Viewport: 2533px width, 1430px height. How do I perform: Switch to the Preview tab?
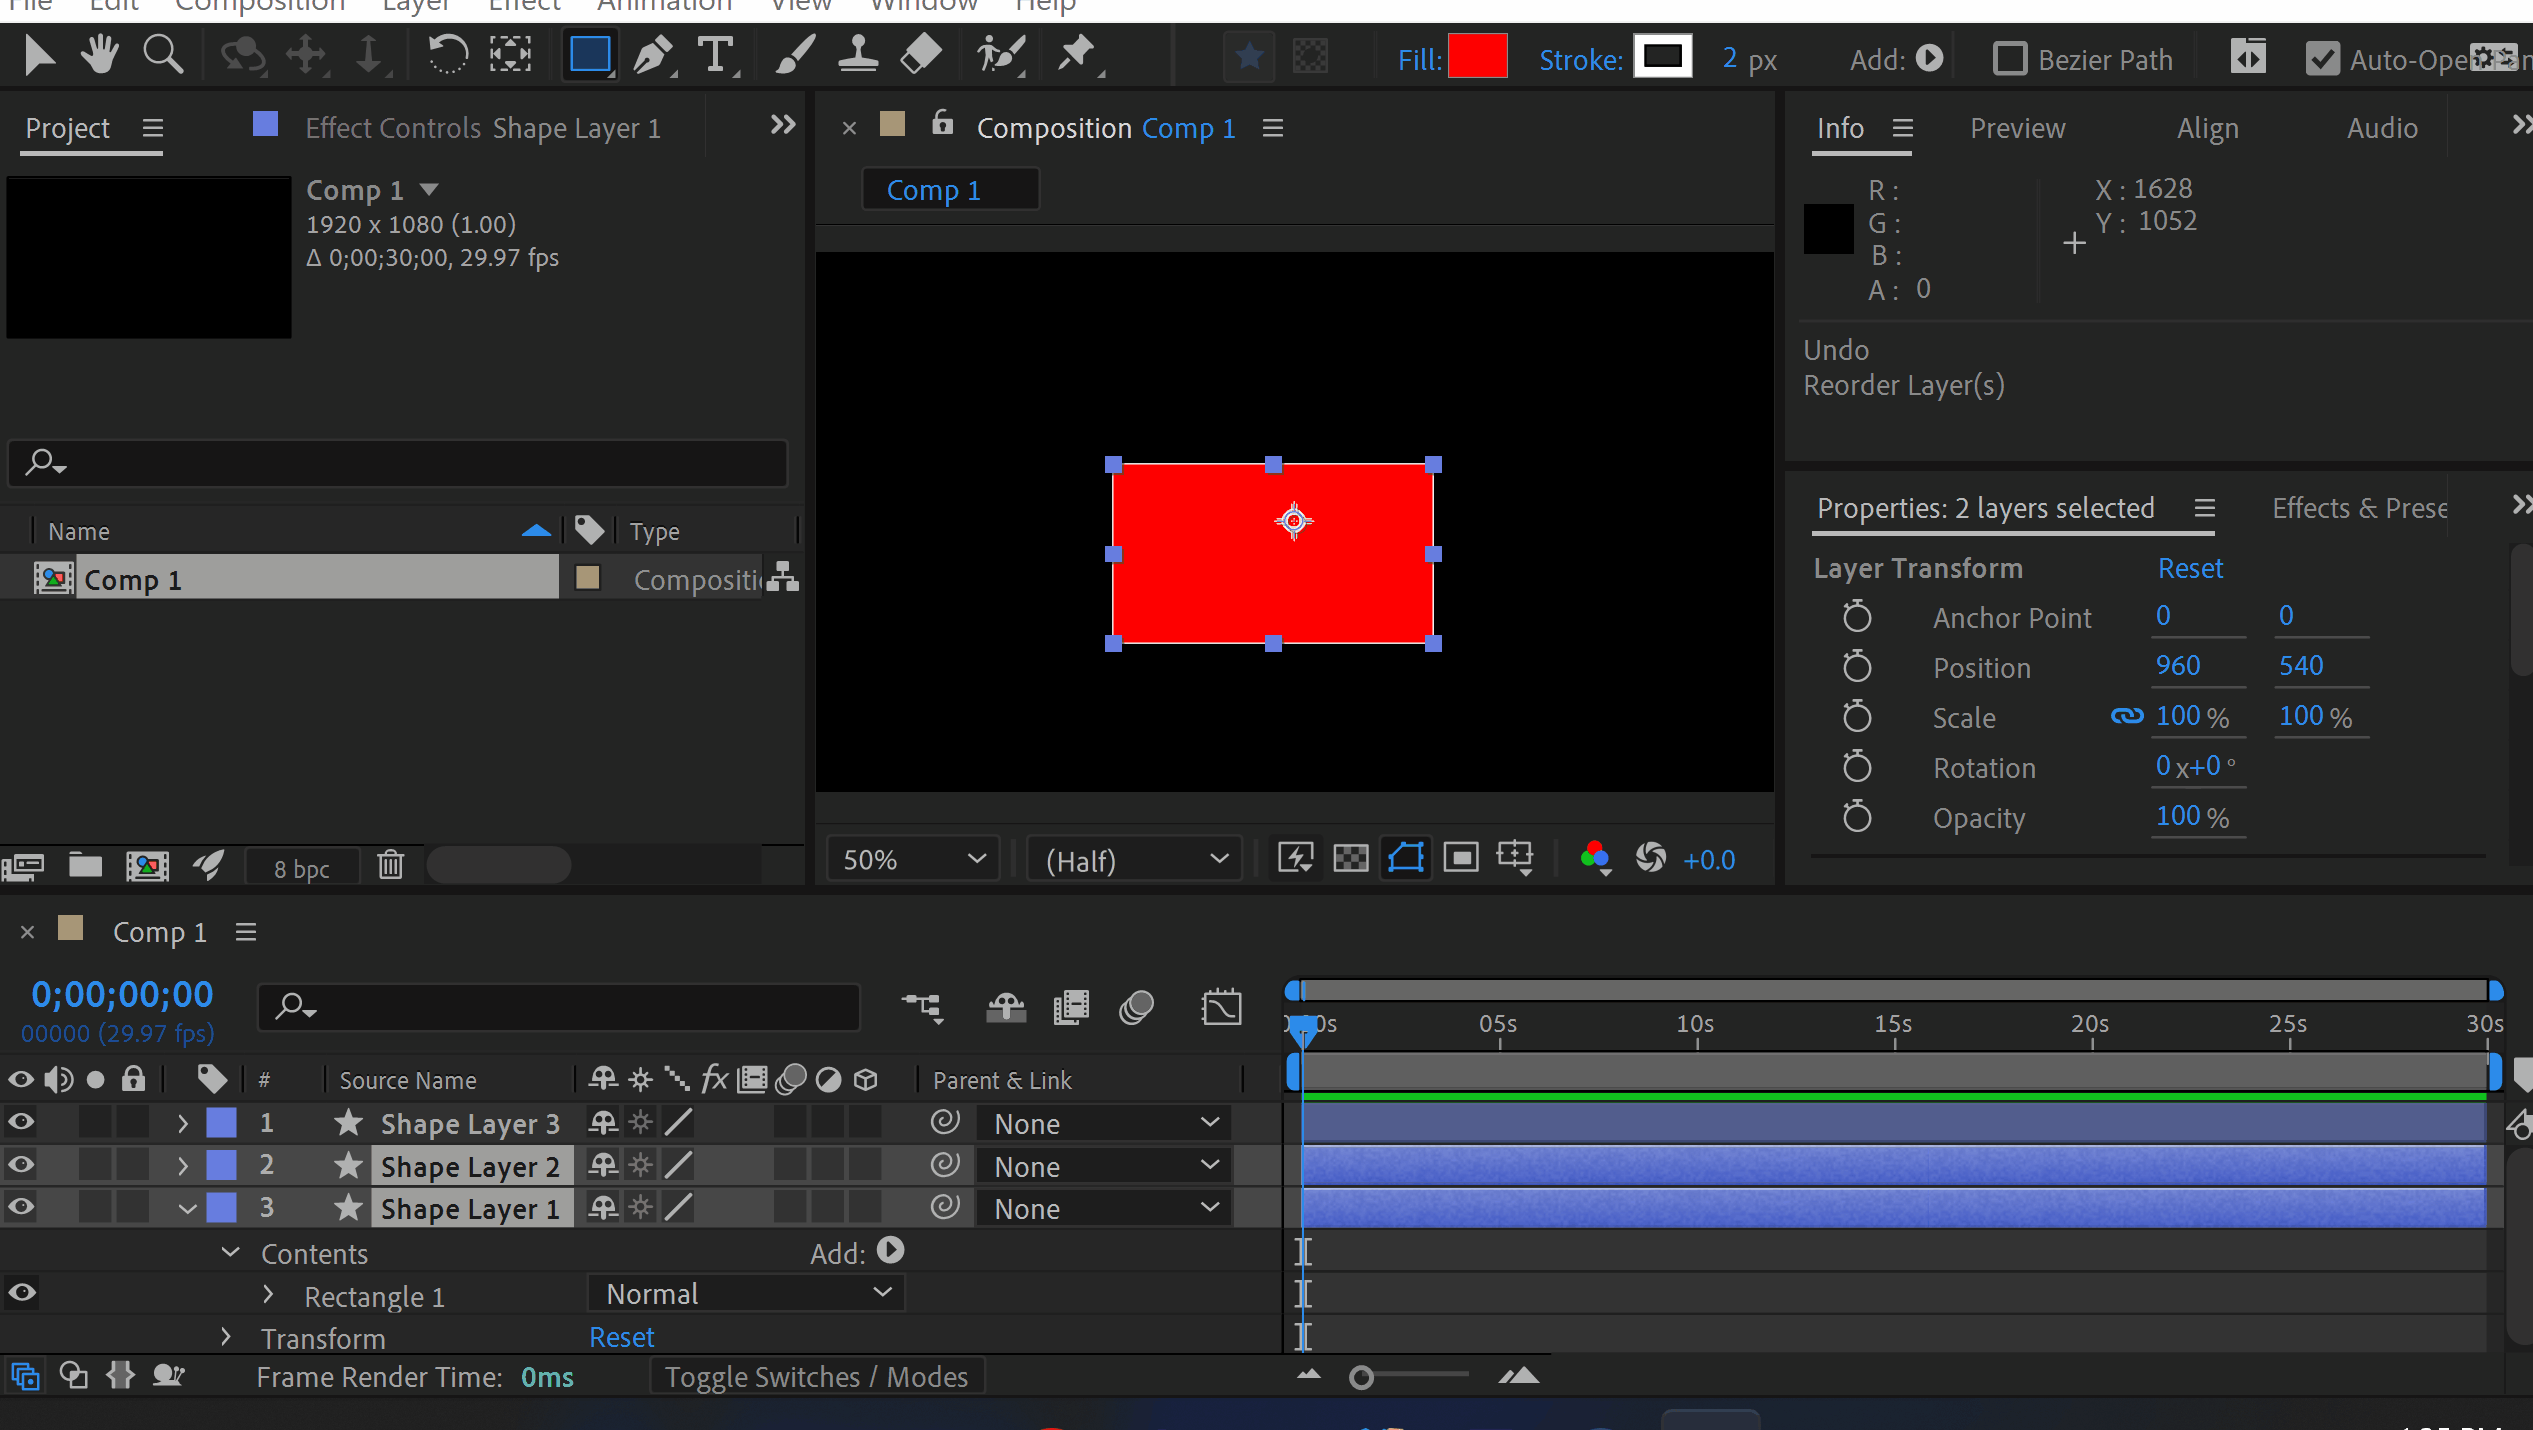click(2017, 128)
